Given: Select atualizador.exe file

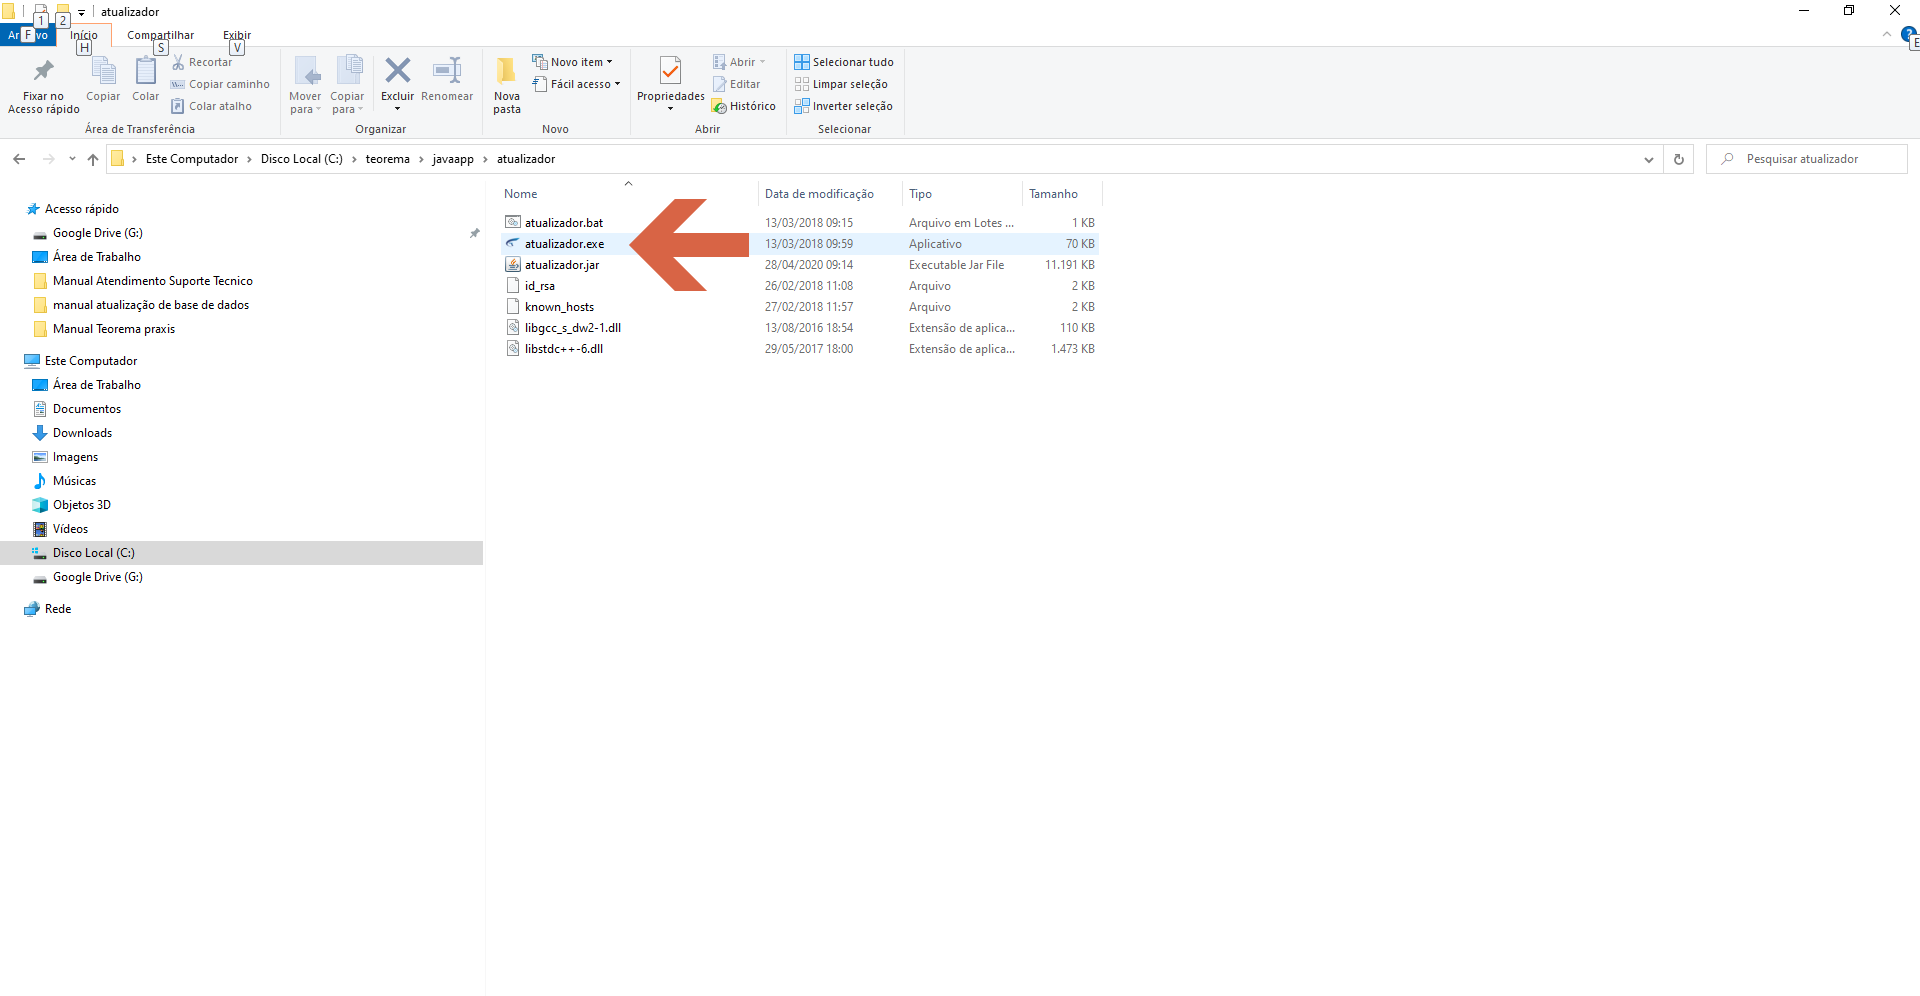Looking at the screenshot, I should click(564, 244).
